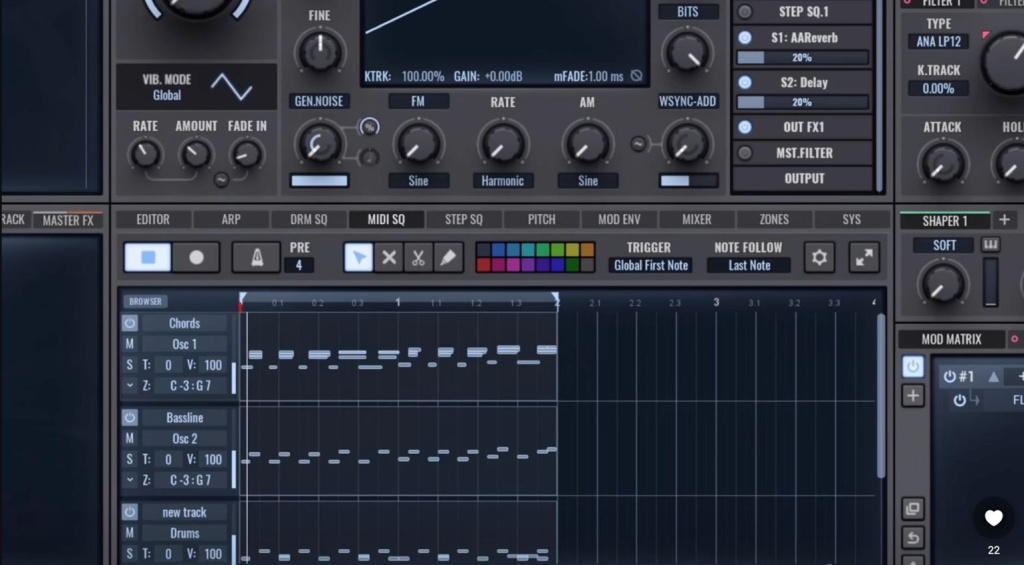Viewport: 1024px width, 565px height.
Task: Click the BROWSER button
Action: click(145, 301)
